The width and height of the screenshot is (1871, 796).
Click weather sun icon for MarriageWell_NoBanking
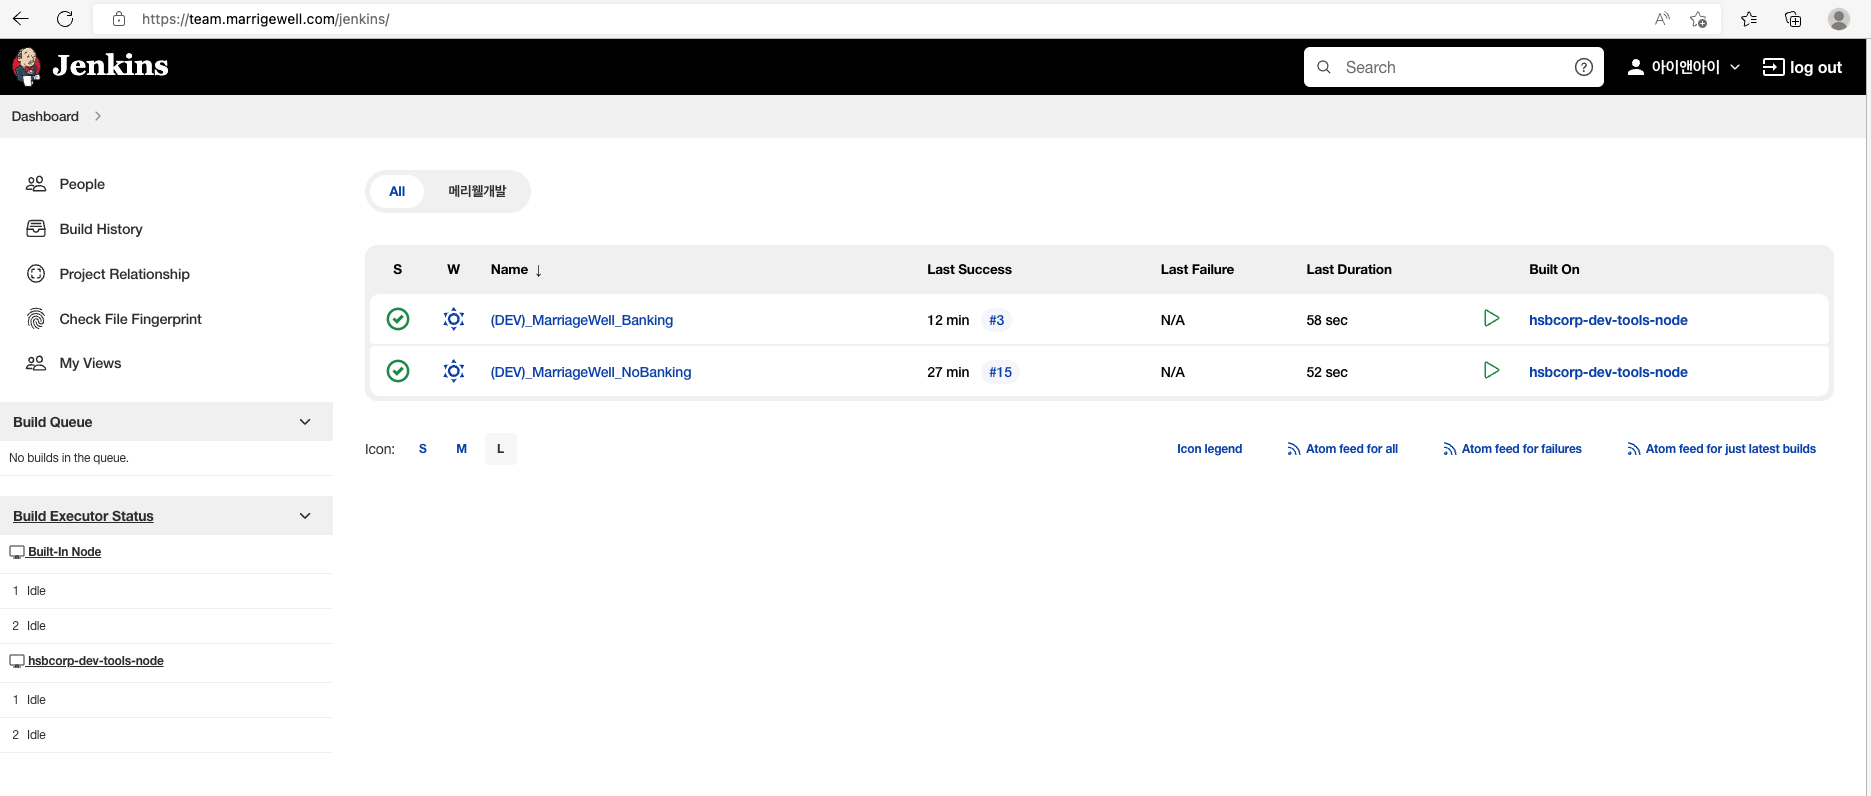454,371
